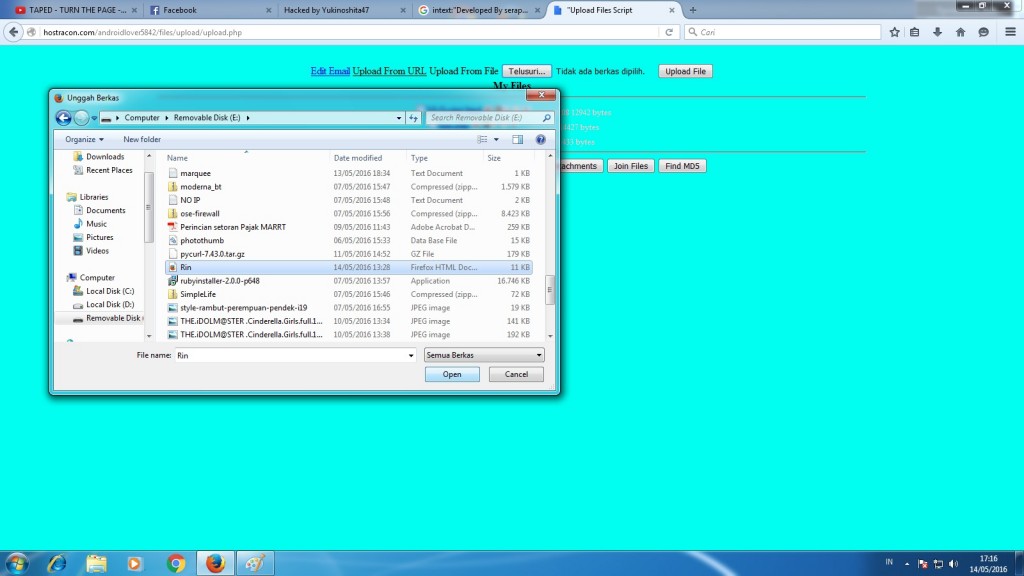Click Computer in the breadcrumb path
The height and width of the screenshot is (576, 1024).
click(x=142, y=118)
